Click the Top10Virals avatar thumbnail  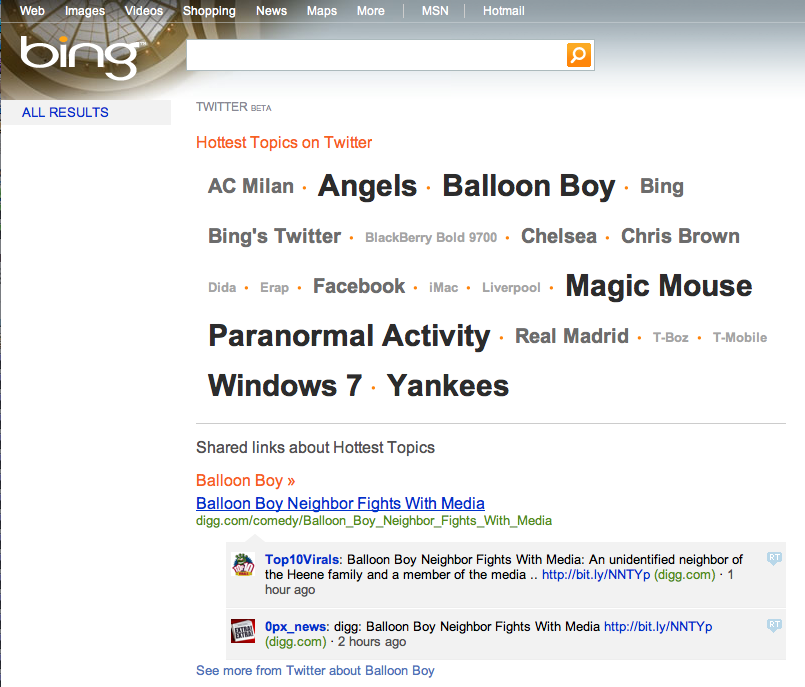coord(243,565)
